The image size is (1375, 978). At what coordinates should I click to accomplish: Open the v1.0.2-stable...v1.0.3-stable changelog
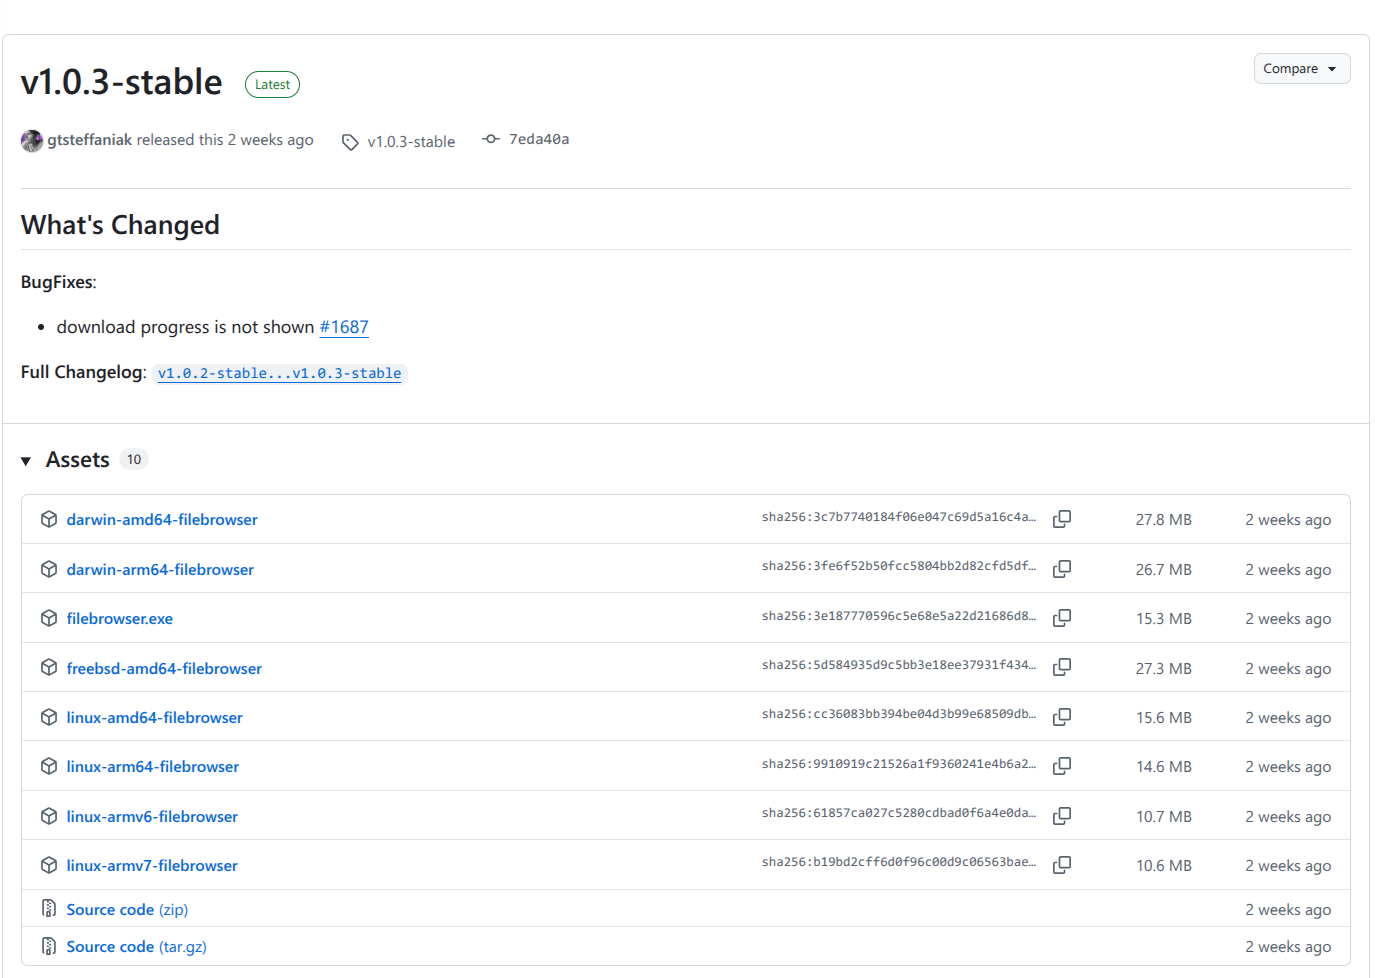(279, 373)
